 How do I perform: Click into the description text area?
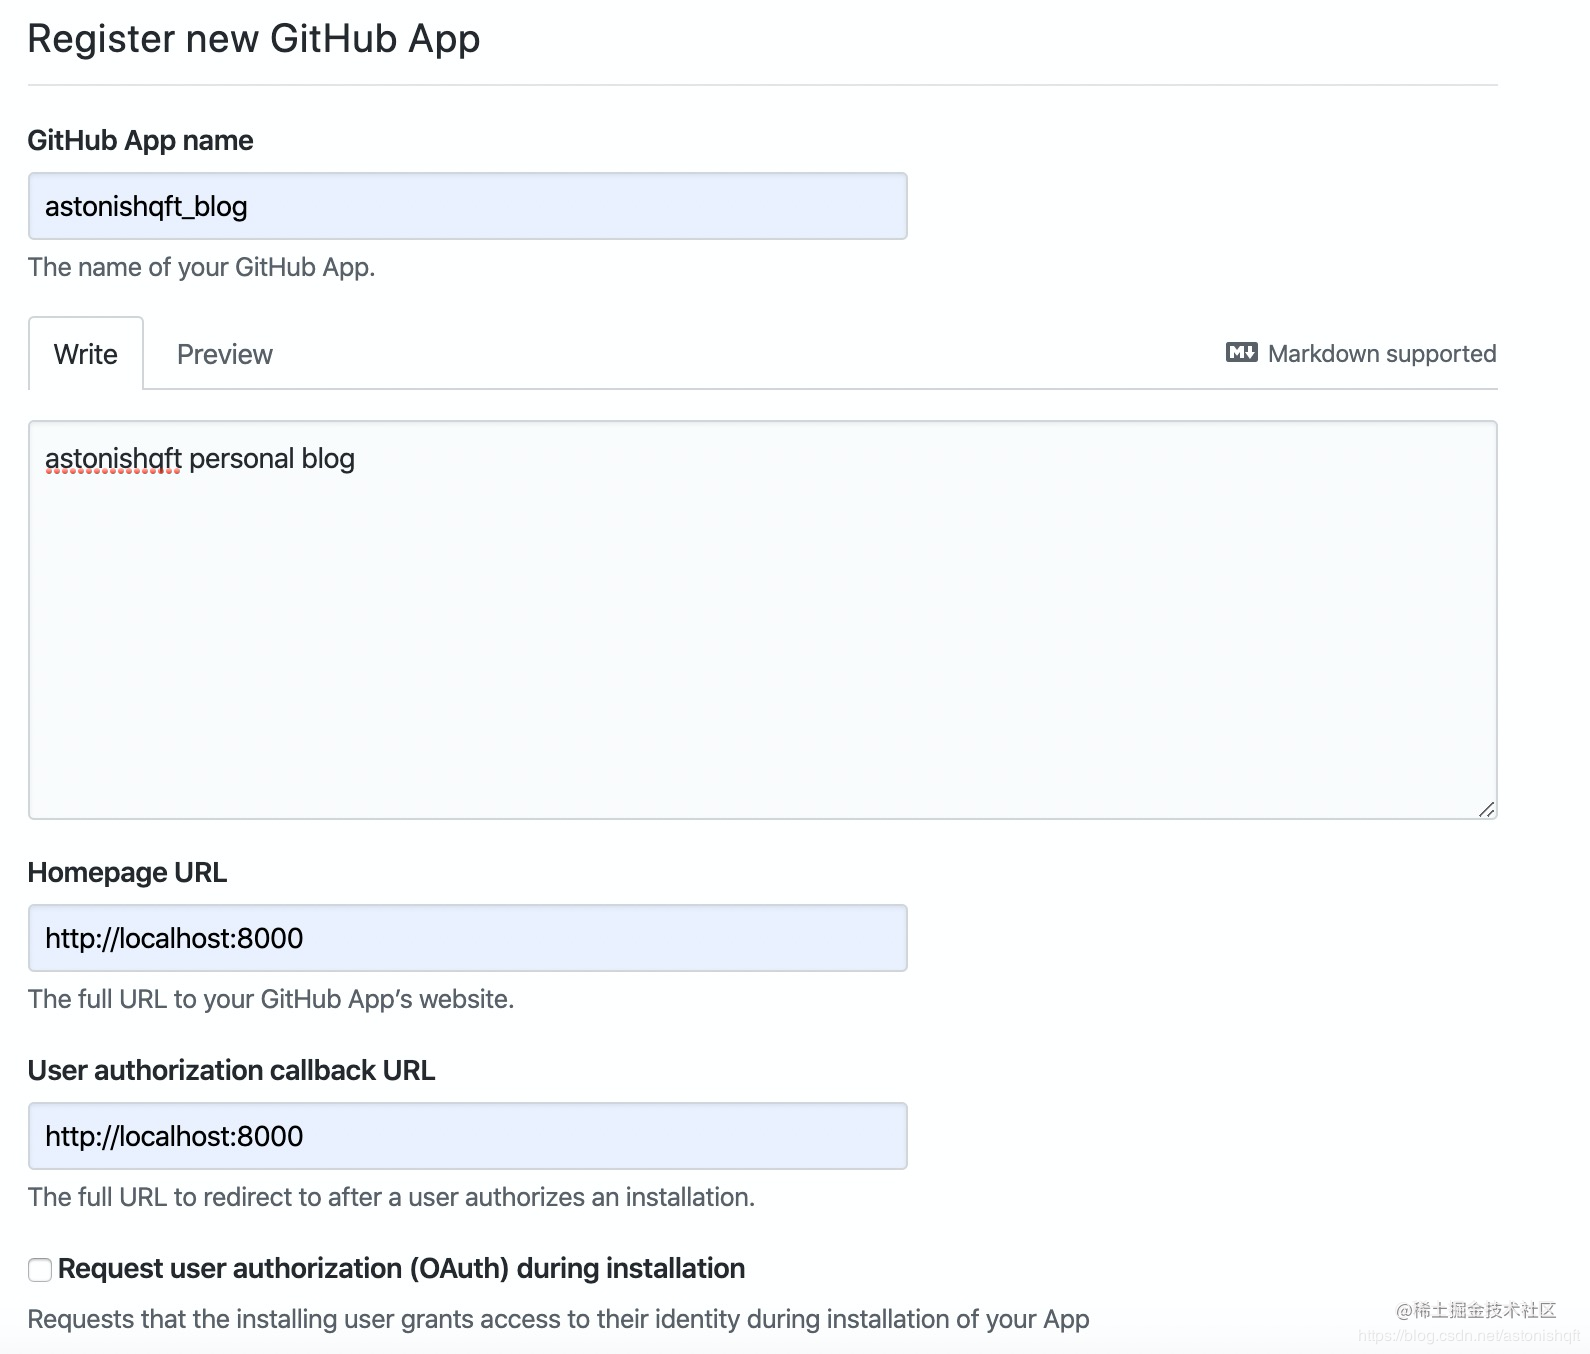tap(762, 620)
